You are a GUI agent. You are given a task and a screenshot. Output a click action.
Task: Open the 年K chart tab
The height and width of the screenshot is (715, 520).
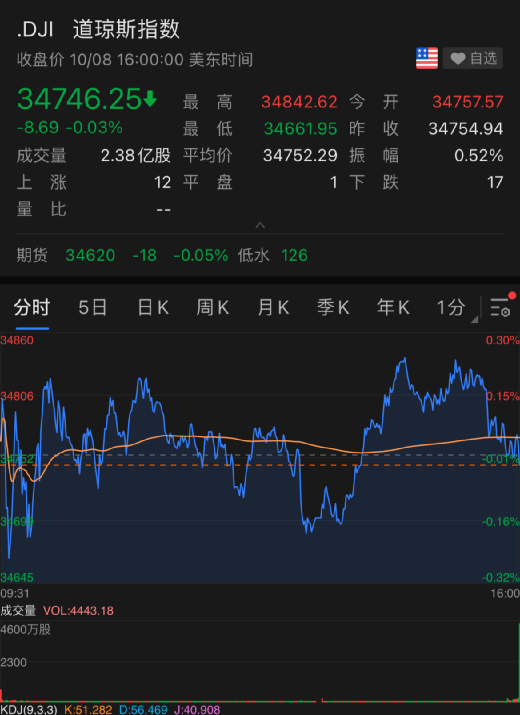[x=393, y=308]
